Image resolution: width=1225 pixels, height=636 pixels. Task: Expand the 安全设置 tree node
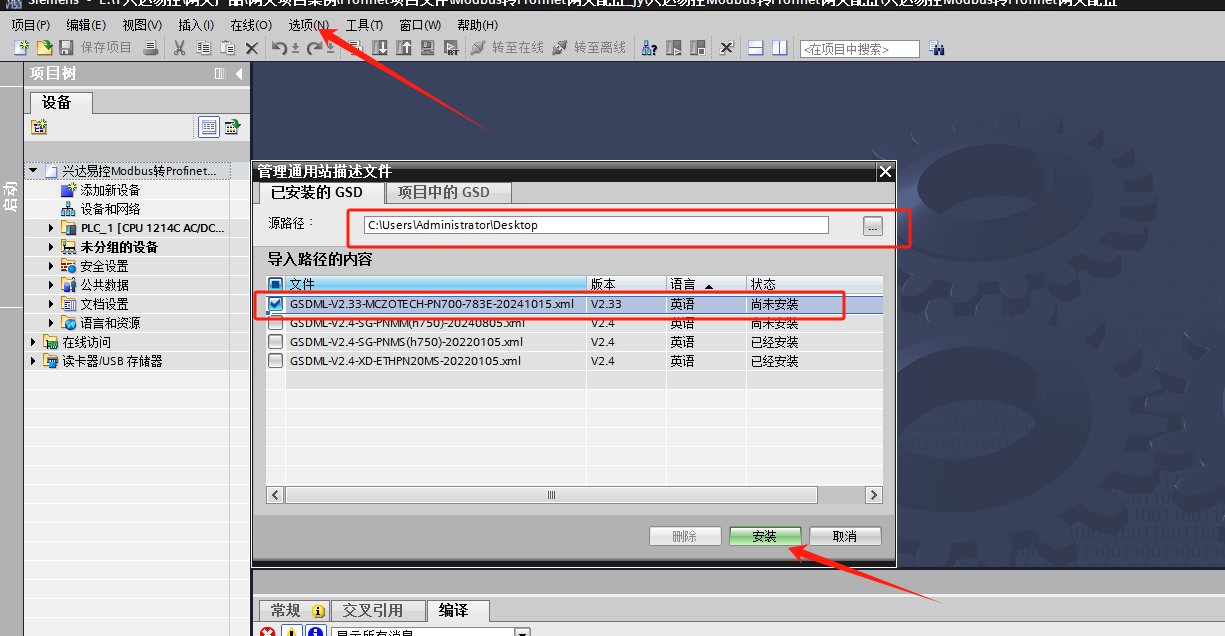pyautogui.click(x=52, y=266)
